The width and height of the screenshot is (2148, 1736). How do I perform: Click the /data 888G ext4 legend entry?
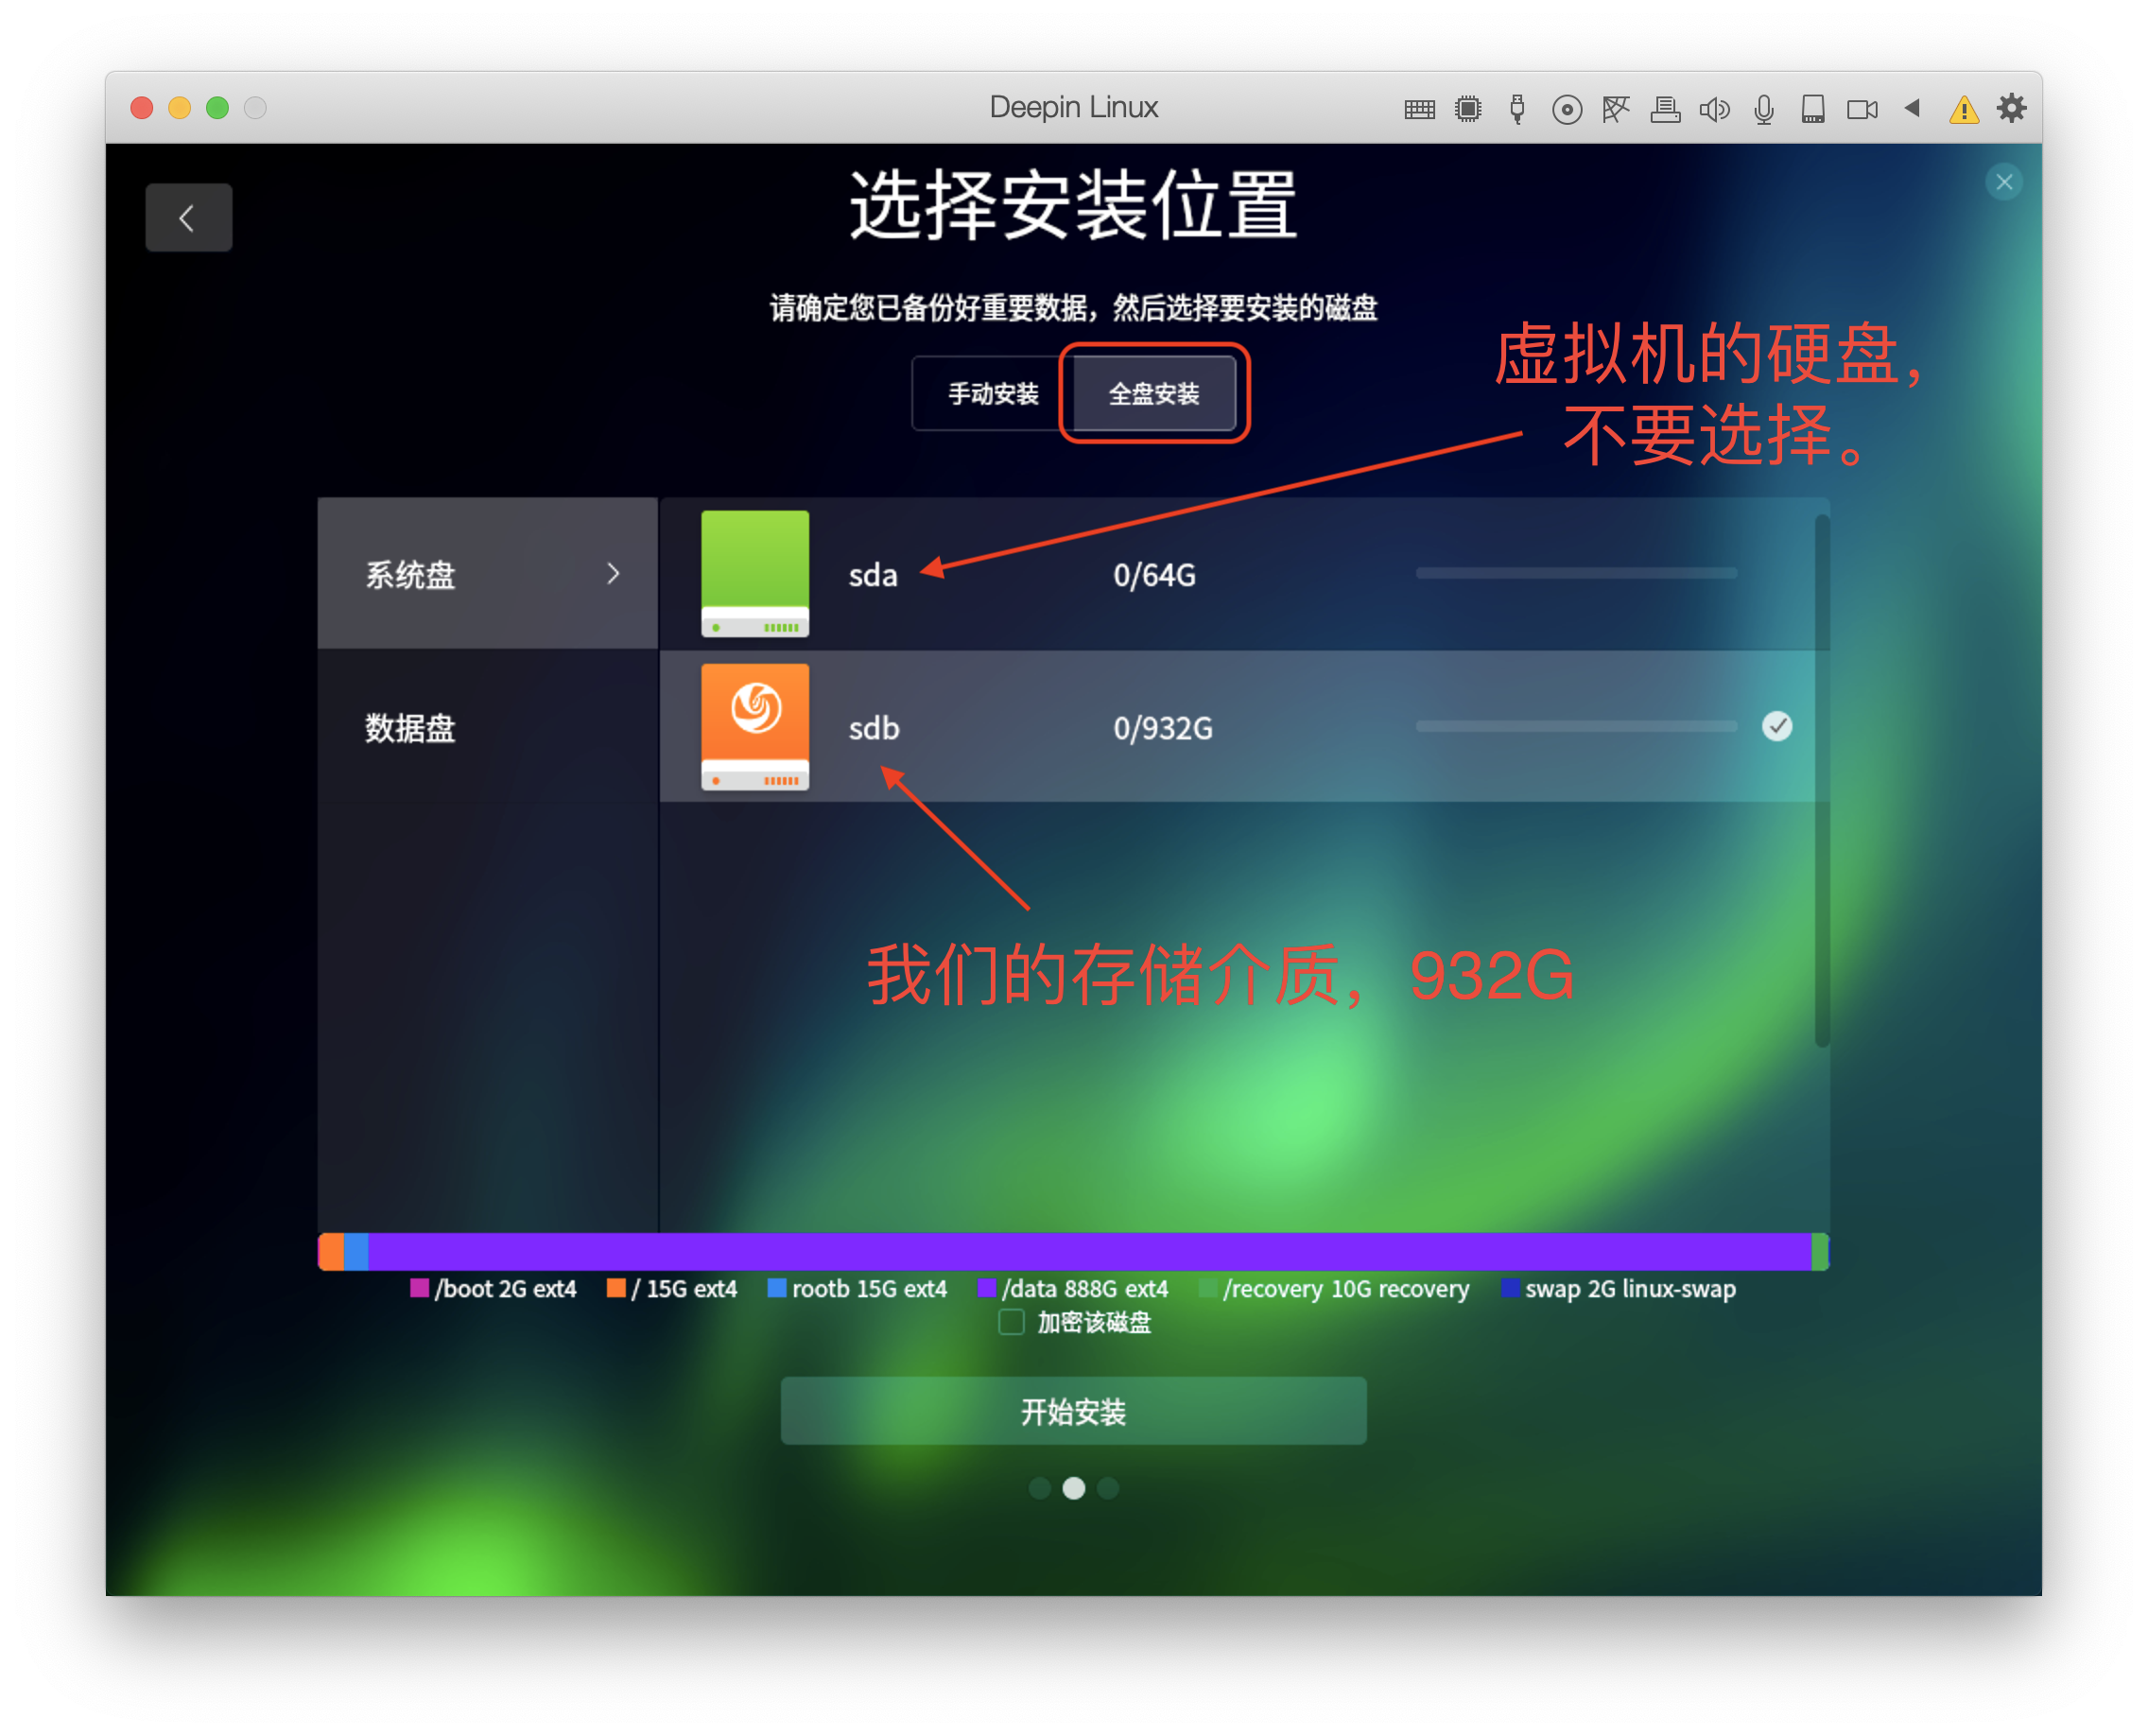click(1073, 1289)
